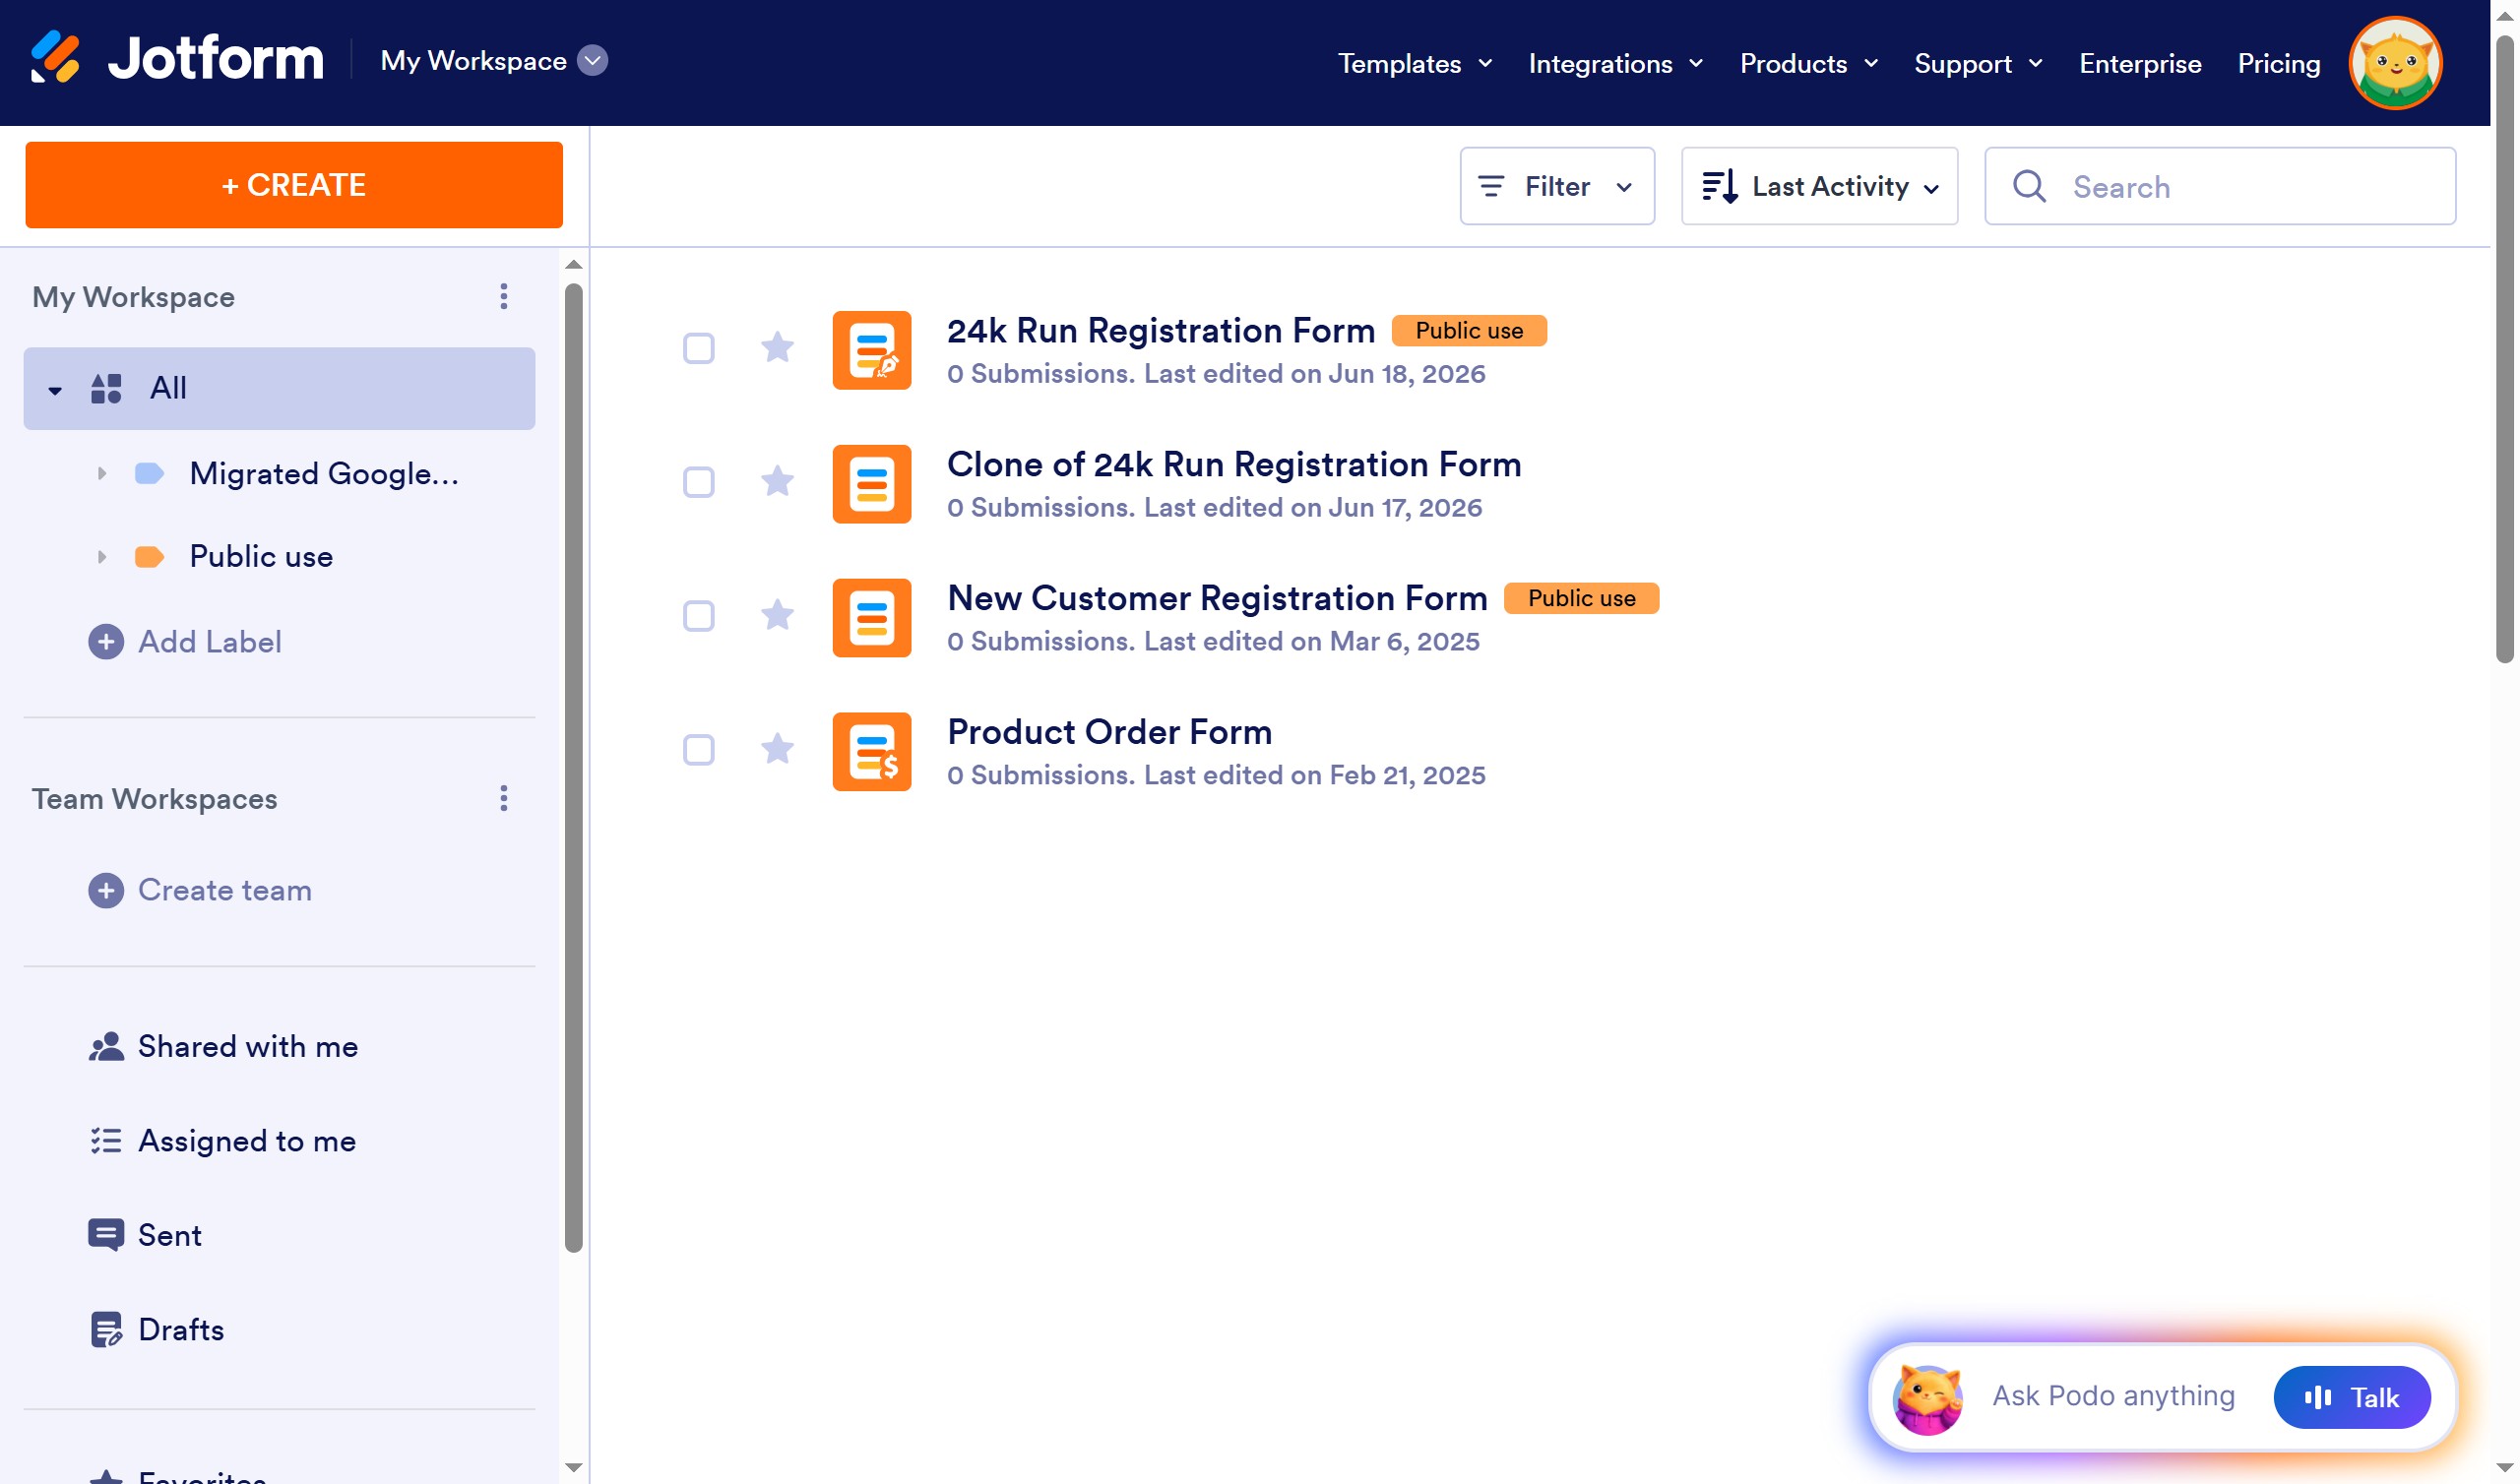This screenshot has width=2520, height=1484.
Task: Expand the Public use label arrow
Action: point(101,557)
